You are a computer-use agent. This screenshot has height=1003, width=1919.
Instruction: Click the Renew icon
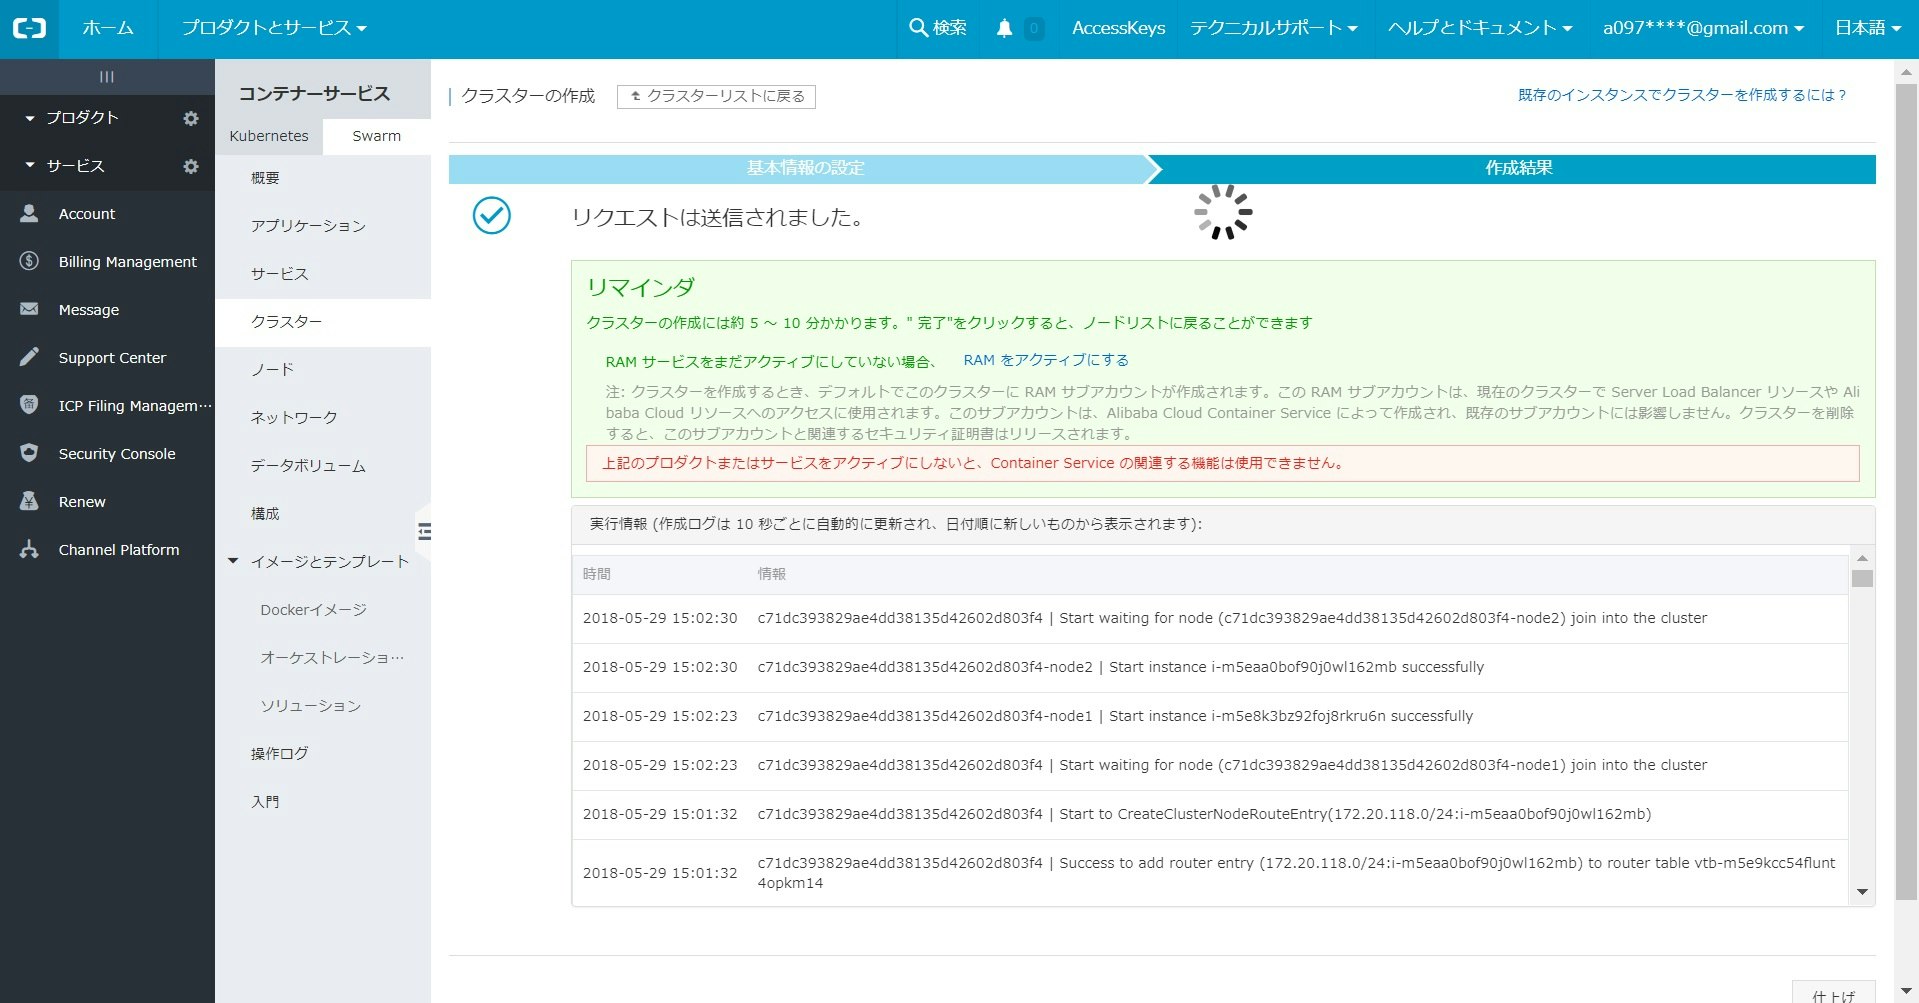tap(29, 501)
